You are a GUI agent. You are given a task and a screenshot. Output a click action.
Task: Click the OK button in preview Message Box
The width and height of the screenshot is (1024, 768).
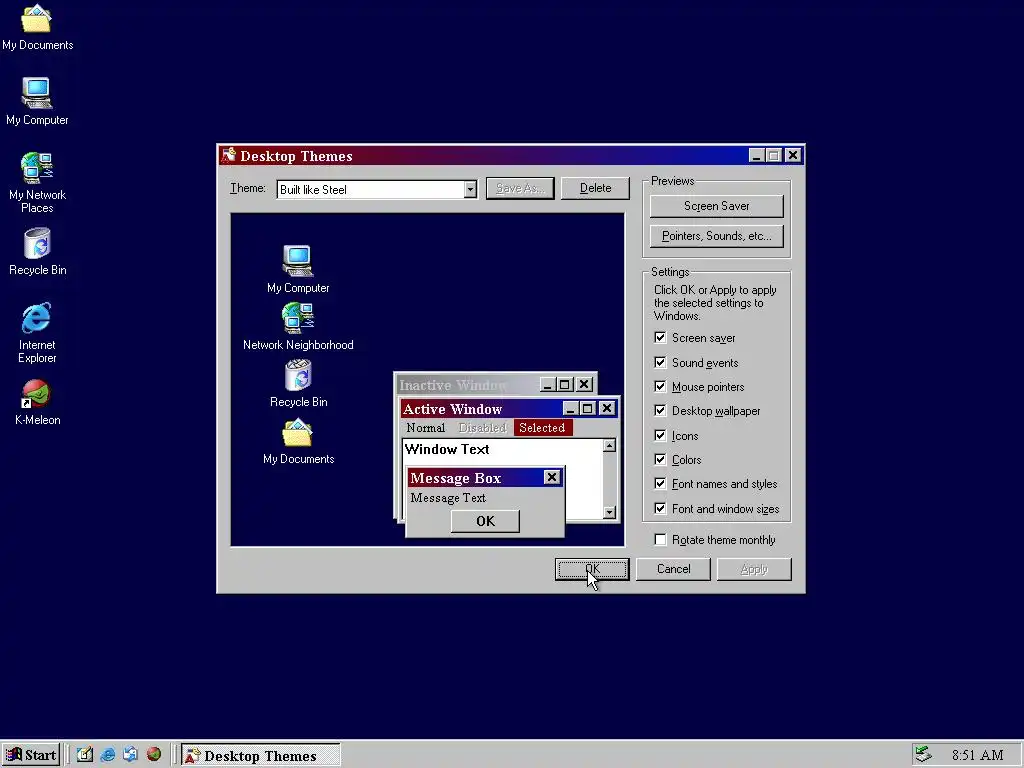[485, 521]
